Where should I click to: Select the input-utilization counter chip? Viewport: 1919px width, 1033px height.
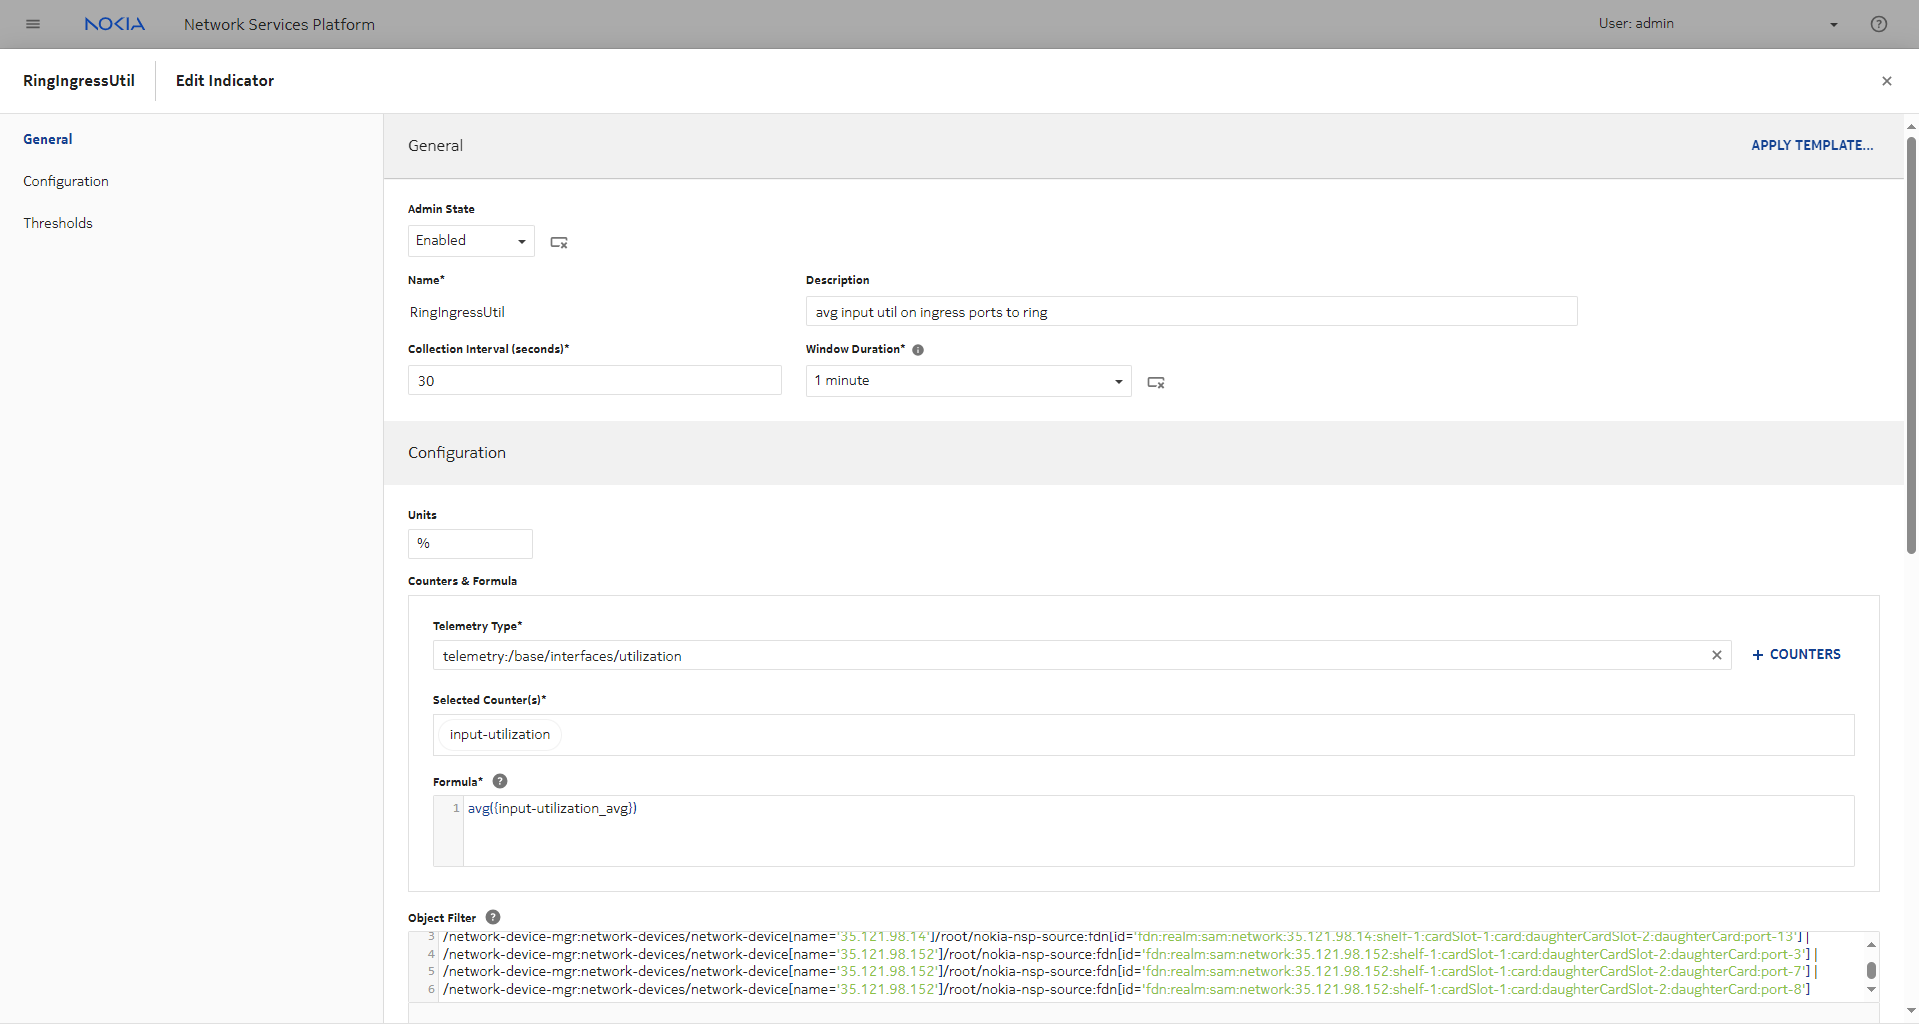[499, 735]
